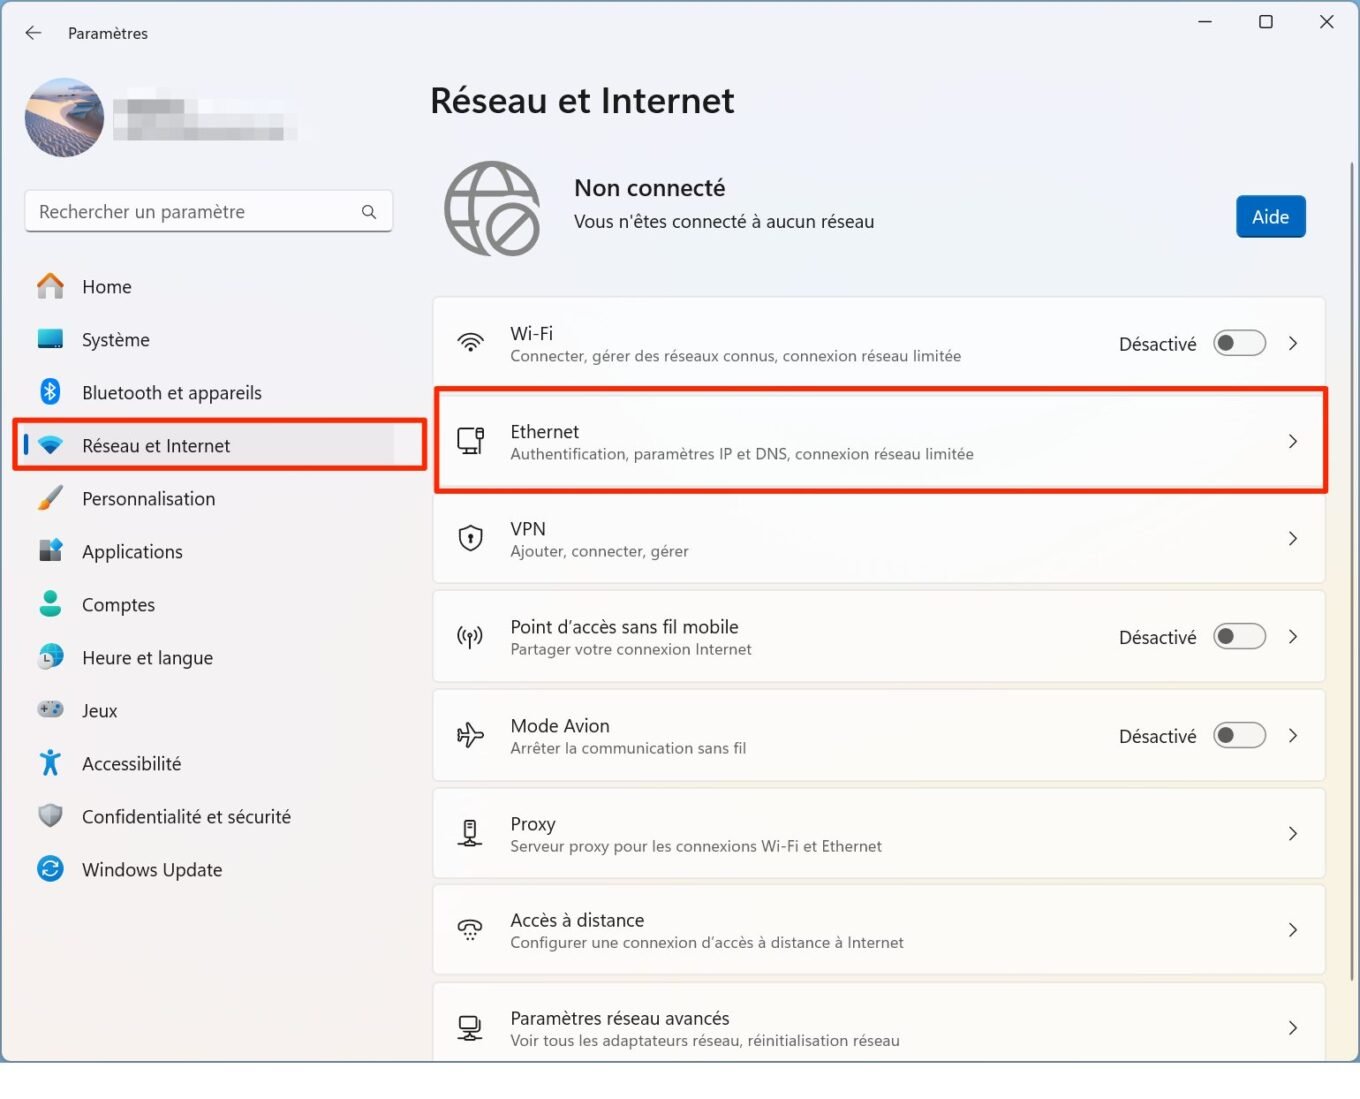Open Personnalisation section
The image size is (1360, 1099).
[208, 499]
